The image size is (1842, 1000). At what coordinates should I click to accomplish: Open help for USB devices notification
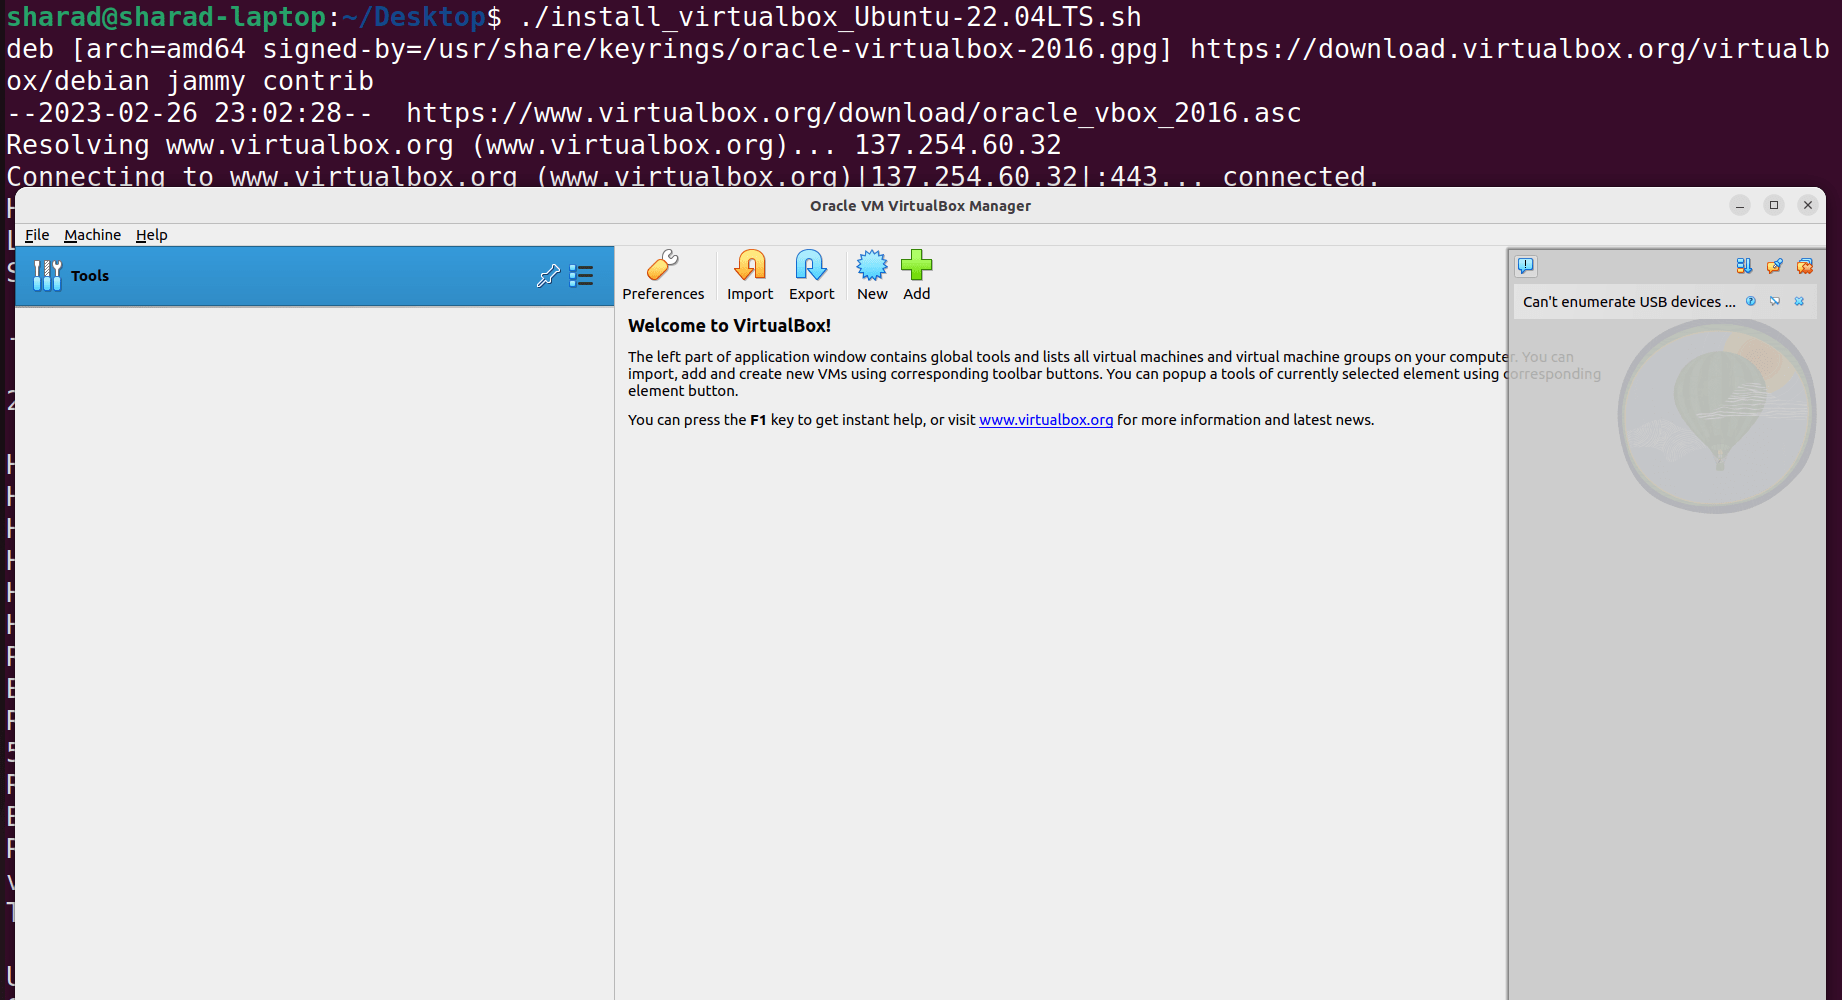point(1751,301)
